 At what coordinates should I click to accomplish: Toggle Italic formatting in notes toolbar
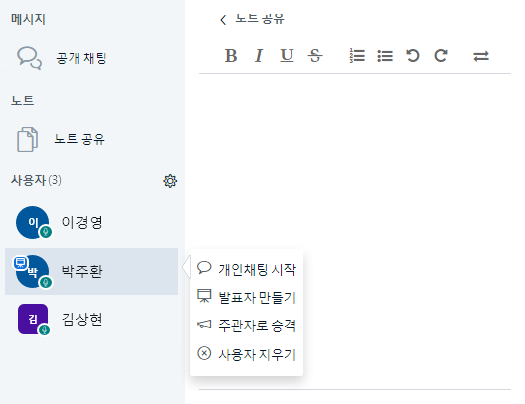coord(259,56)
